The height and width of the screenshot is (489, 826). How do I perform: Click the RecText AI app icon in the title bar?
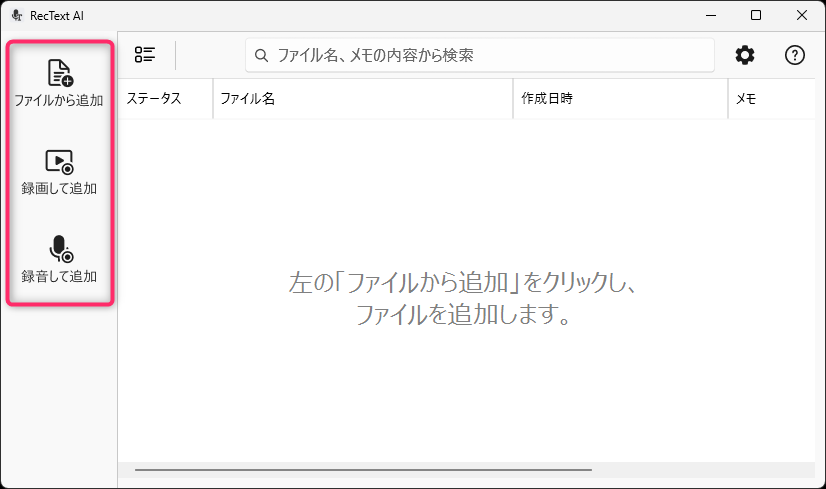tap(17, 15)
